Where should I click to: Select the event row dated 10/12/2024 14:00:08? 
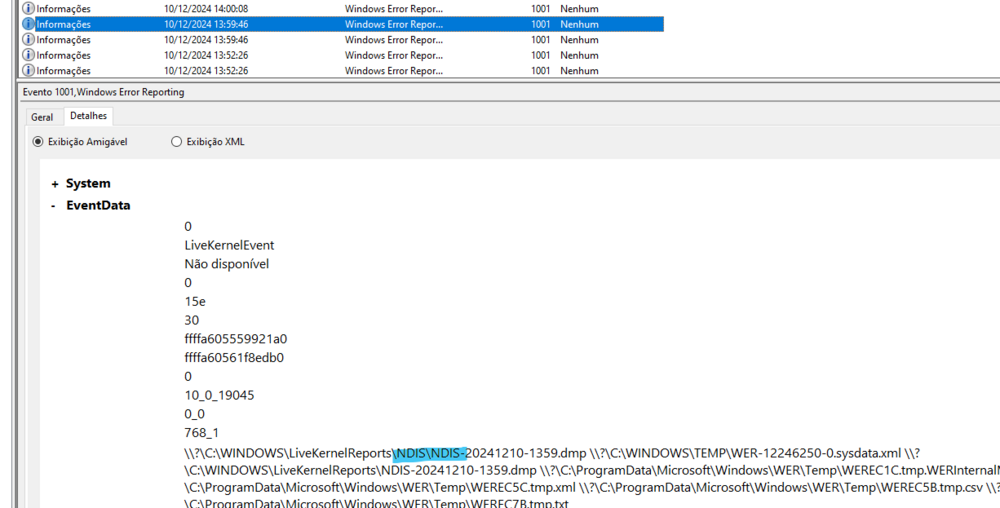[343, 8]
